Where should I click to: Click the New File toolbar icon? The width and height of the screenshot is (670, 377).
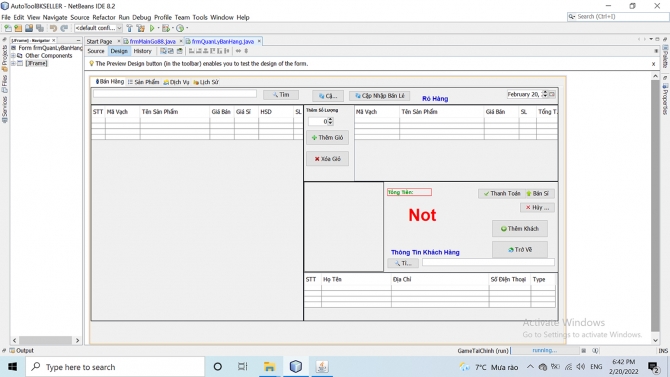pyautogui.click(x=8, y=28)
